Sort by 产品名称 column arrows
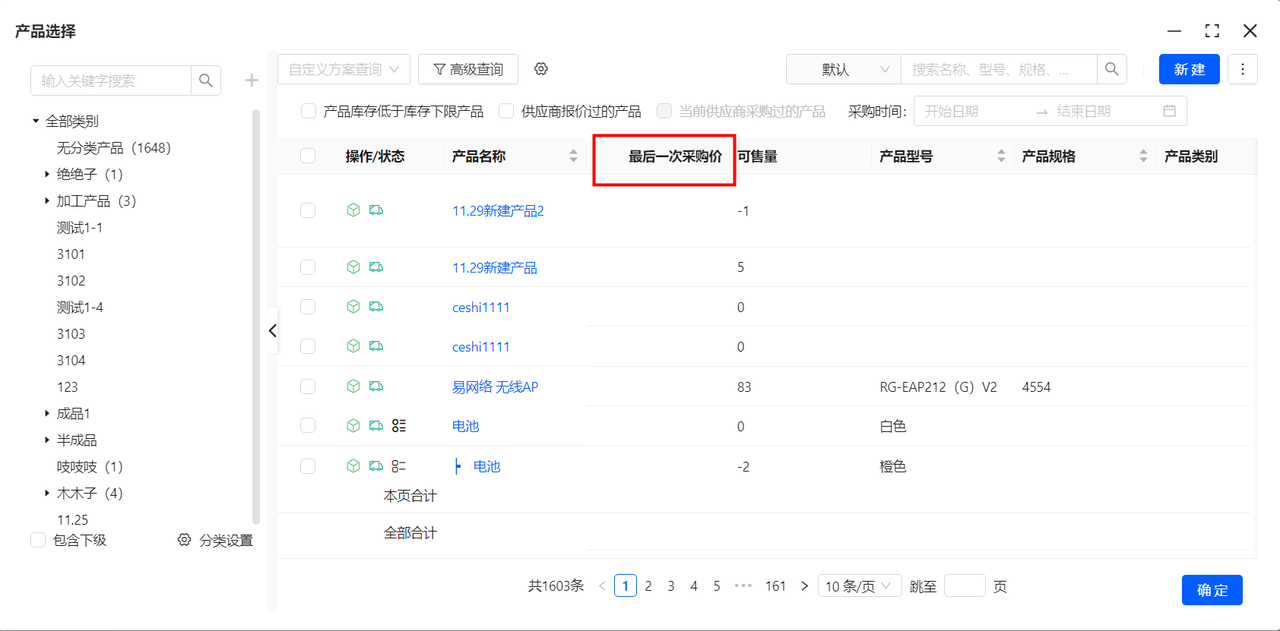1280x631 pixels. (574, 156)
